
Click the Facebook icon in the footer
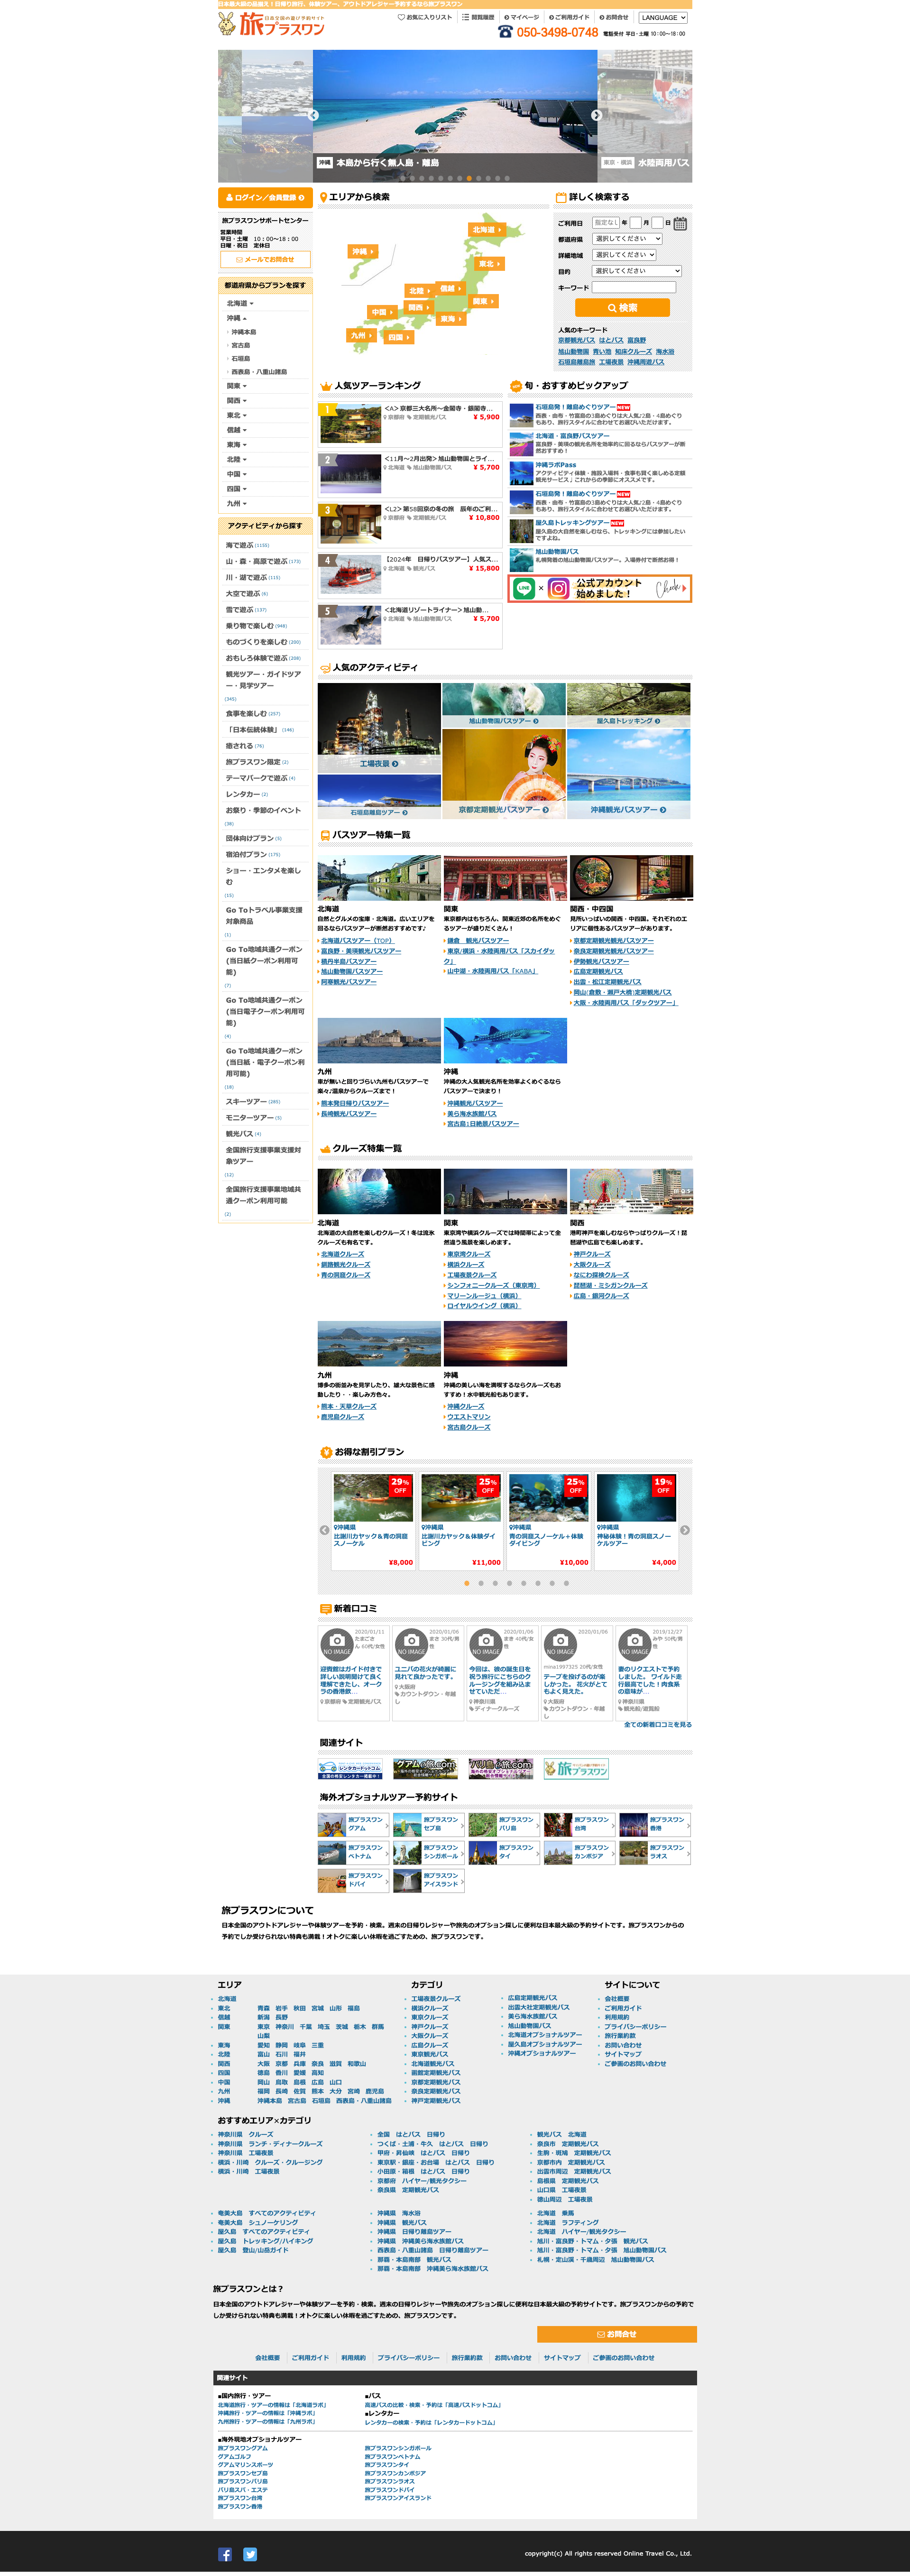click(225, 2553)
